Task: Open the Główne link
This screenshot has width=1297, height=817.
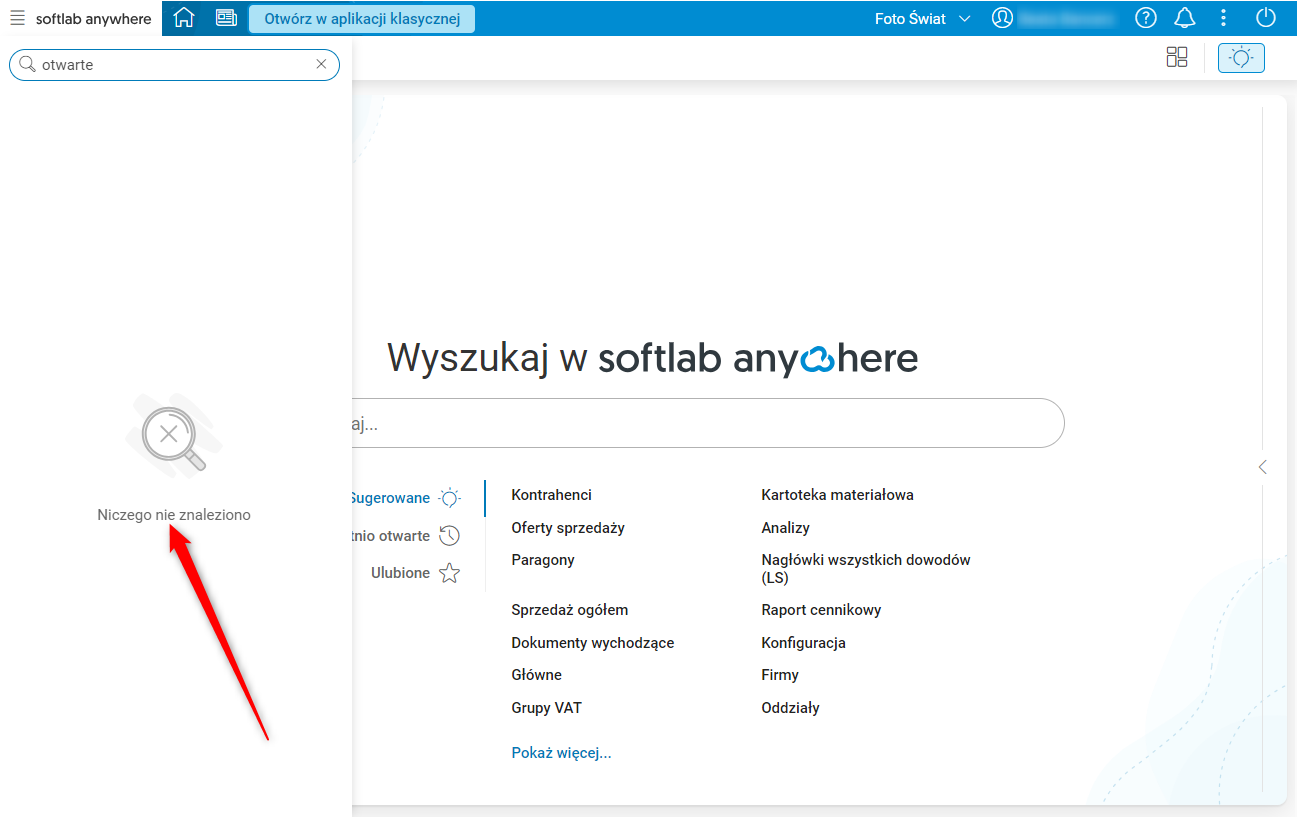Action: [x=536, y=675]
